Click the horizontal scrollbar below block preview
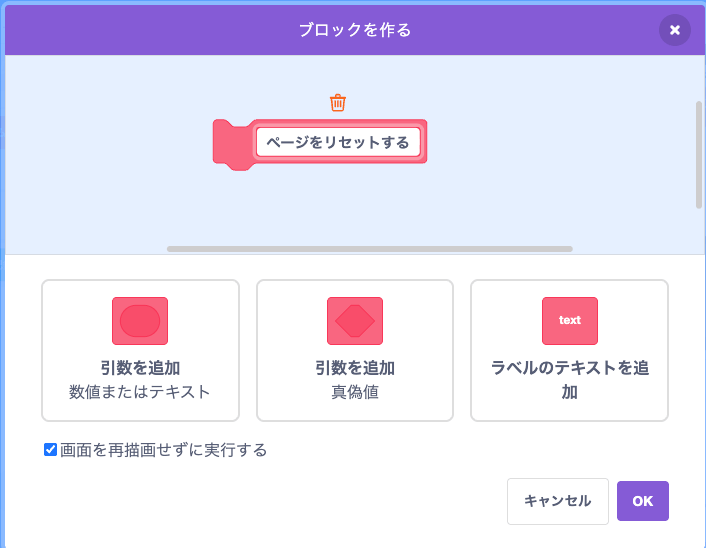 point(370,249)
